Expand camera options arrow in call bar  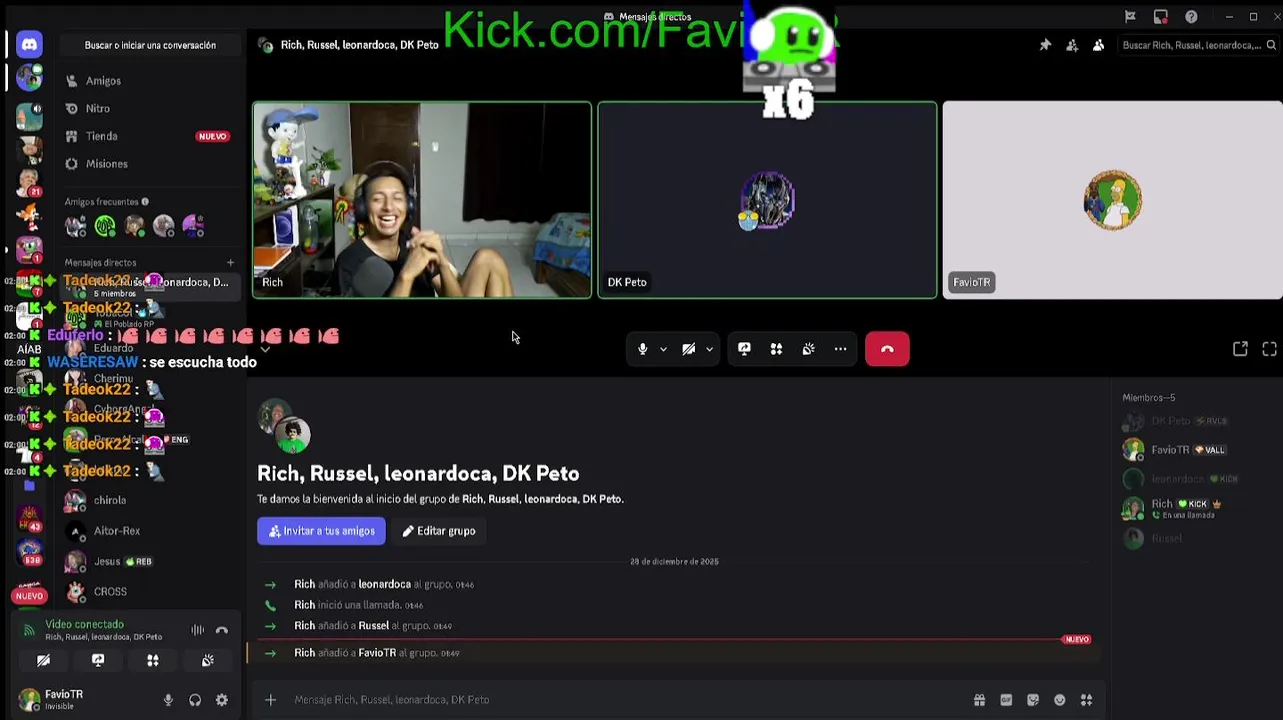pos(709,349)
